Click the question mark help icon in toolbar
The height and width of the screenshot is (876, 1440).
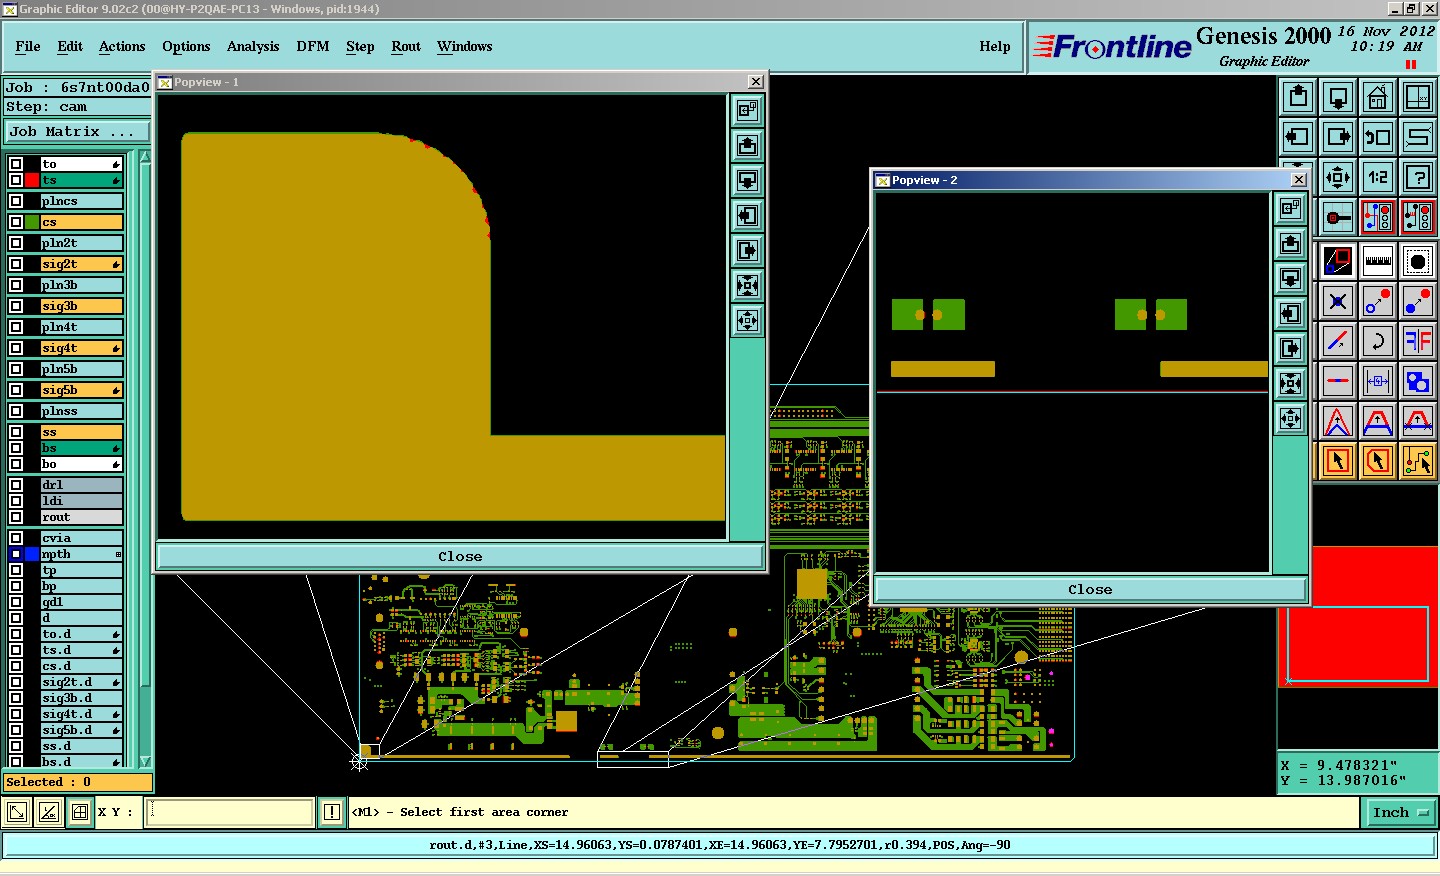(1418, 177)
